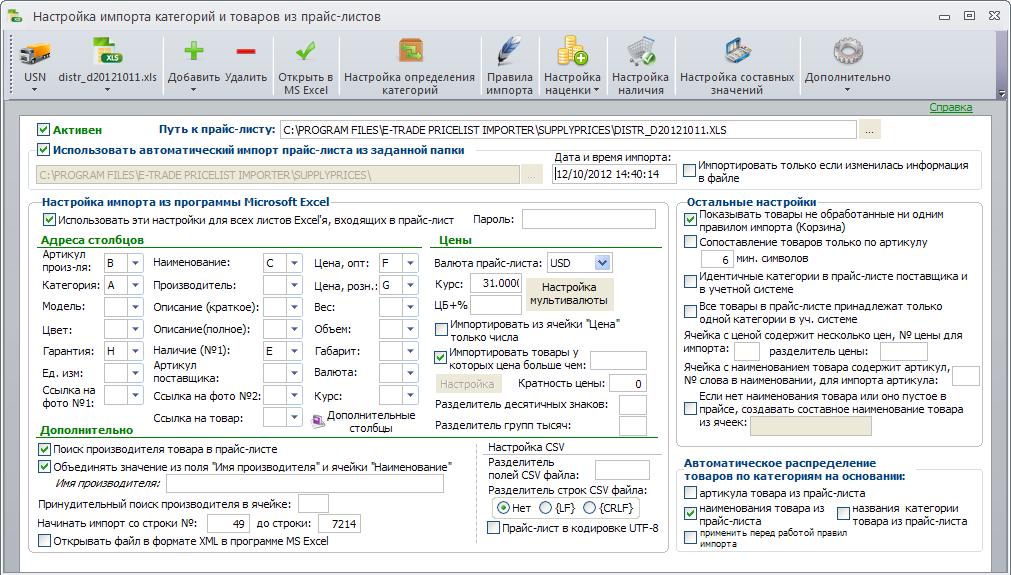Open Настройка составных значений icon
1011x575 pixels.
click(x=737, y=52)
